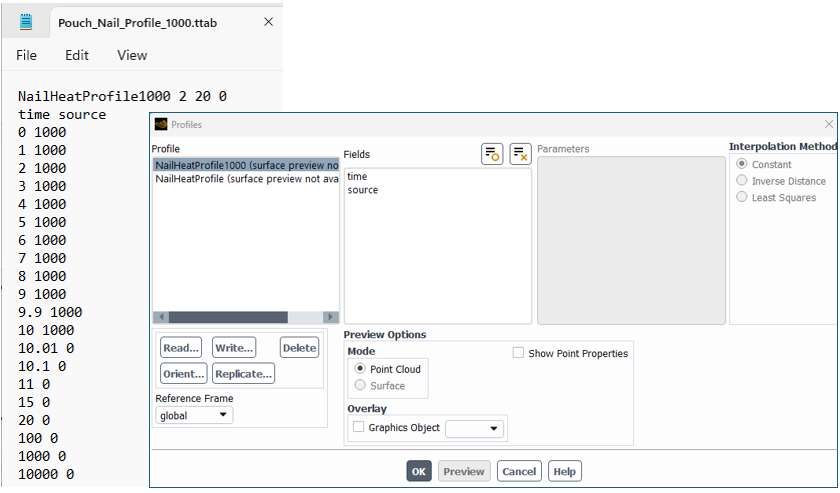840x493 pixels.
Task: Click the '10.01 0' line in Notepad
Action: (x=46, y=348)
